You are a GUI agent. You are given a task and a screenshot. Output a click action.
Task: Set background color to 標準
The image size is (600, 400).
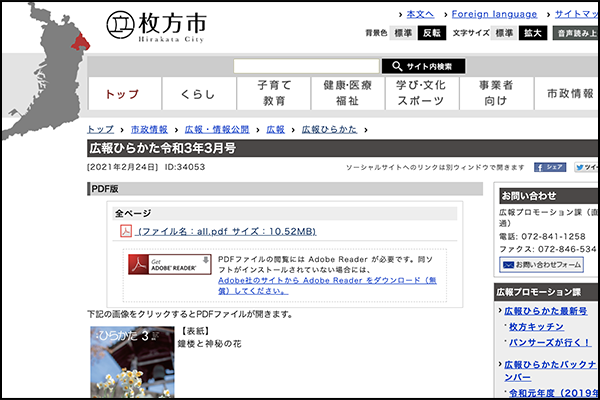coord(403,33)
